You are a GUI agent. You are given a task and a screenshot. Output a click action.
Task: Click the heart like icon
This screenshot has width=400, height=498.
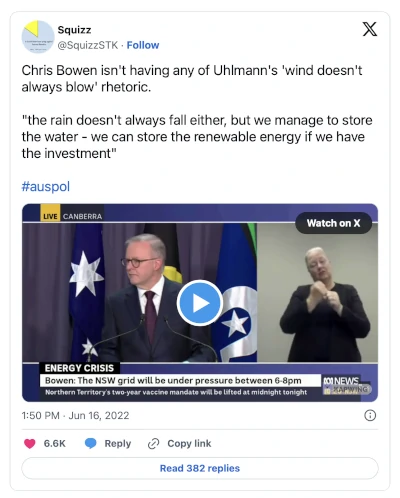(x=30, y=444)
